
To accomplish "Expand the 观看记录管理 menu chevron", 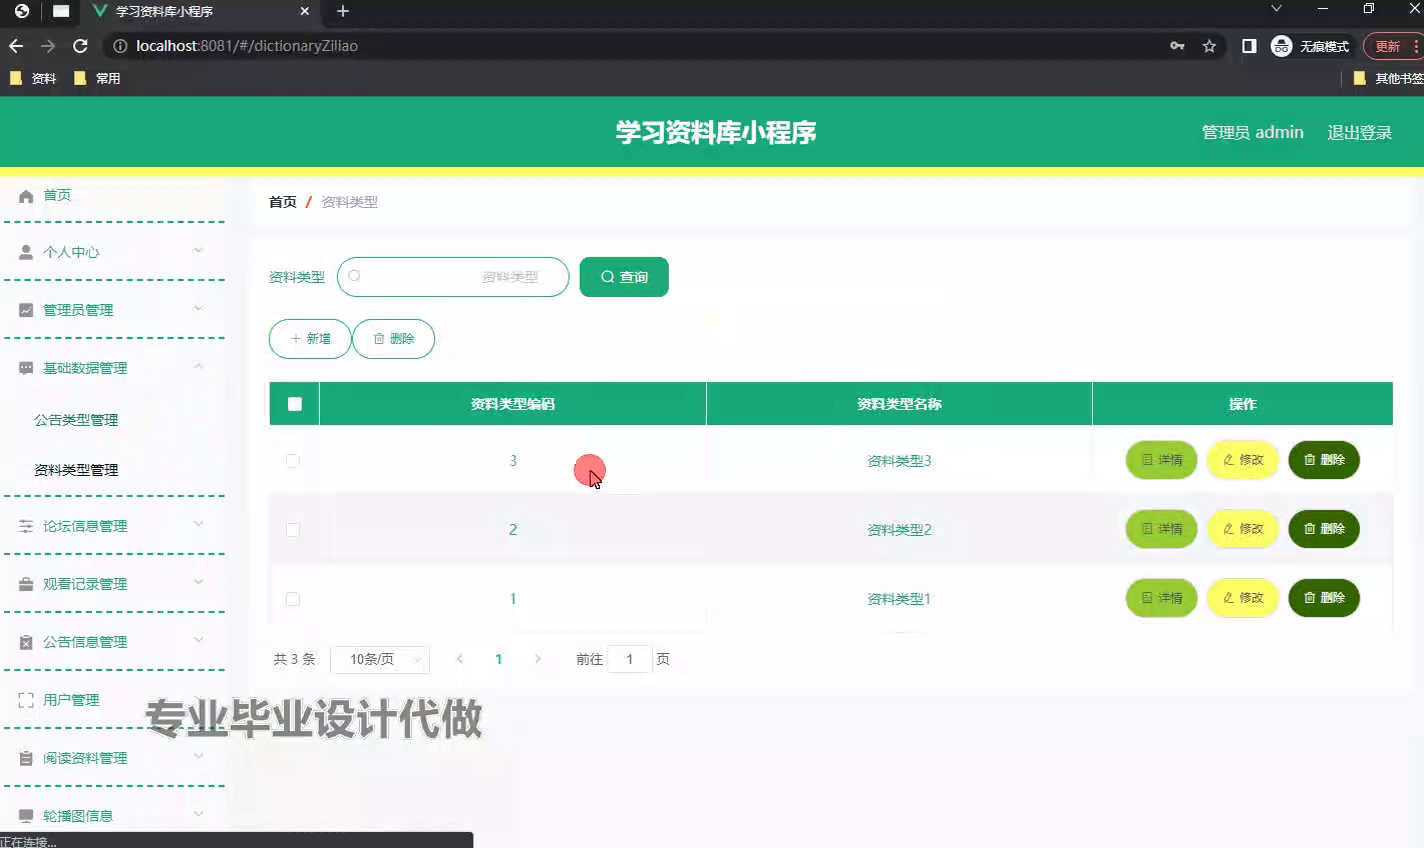I will (x=198, y=583).
